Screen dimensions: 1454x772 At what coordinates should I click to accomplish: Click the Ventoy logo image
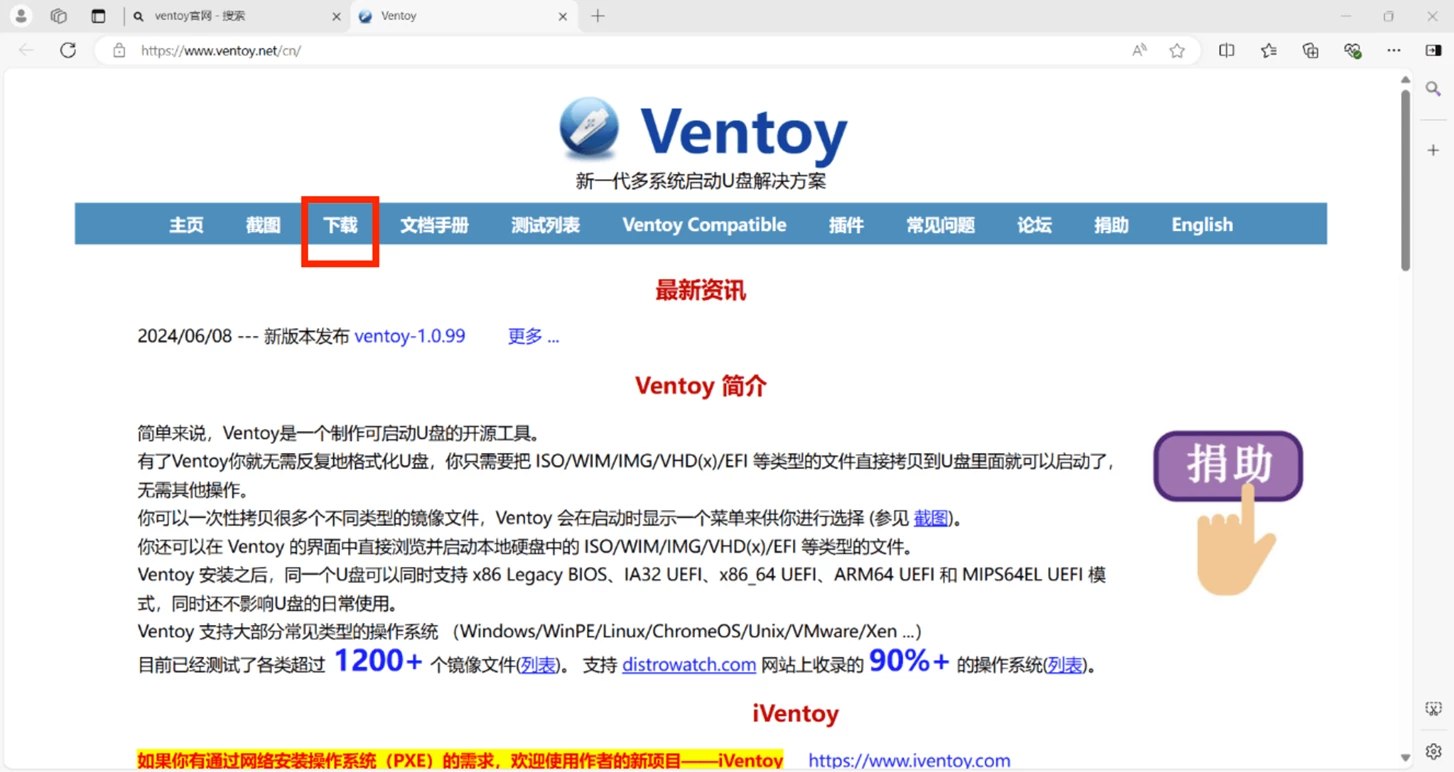point(589,127)
